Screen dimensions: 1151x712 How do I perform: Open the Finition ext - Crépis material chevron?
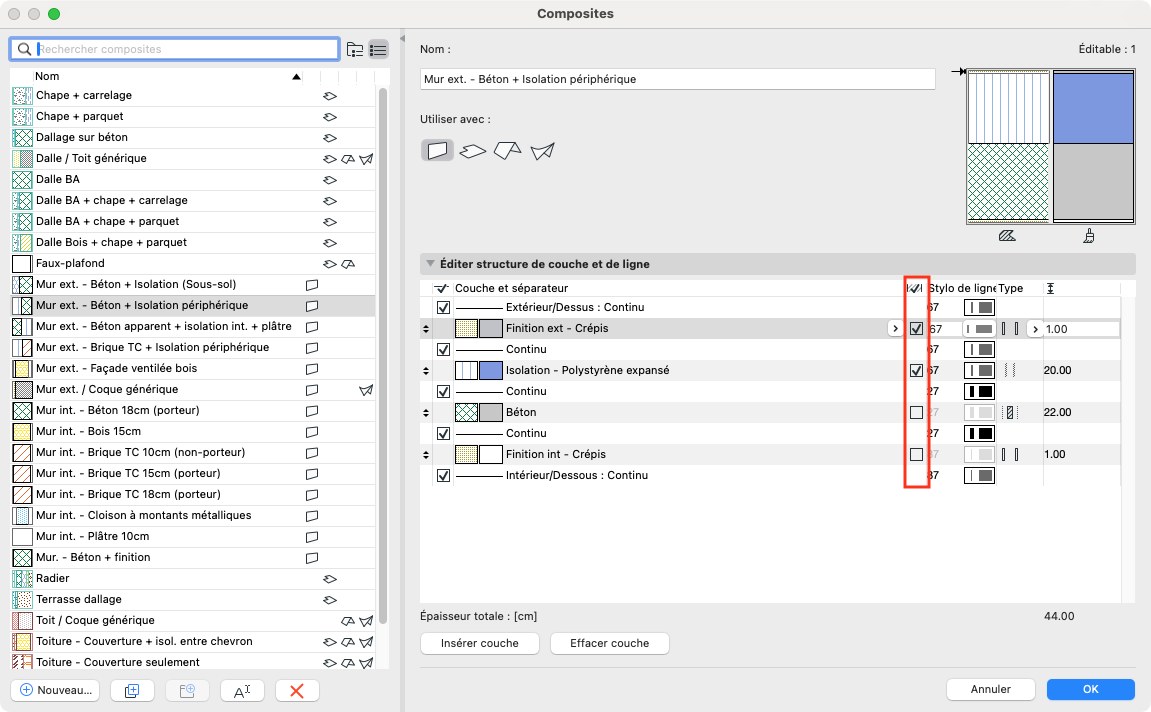(x=895, y=329)
